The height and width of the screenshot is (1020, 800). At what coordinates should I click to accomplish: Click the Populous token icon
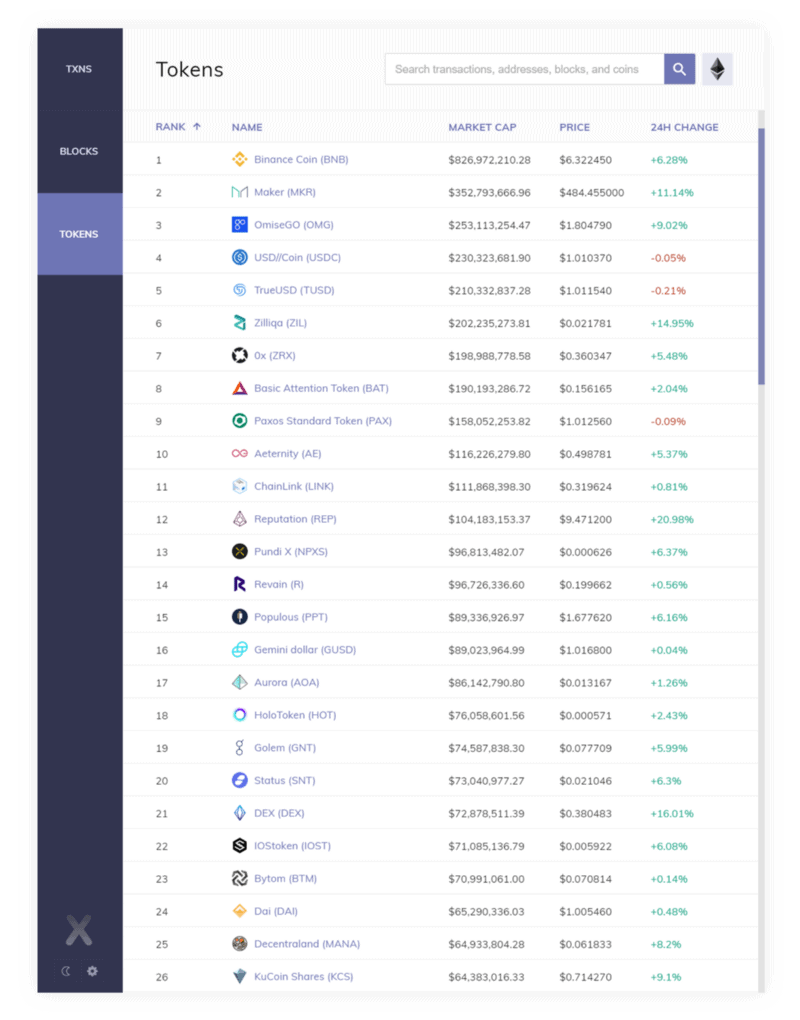pyautogui.click(x=239, y=617)
